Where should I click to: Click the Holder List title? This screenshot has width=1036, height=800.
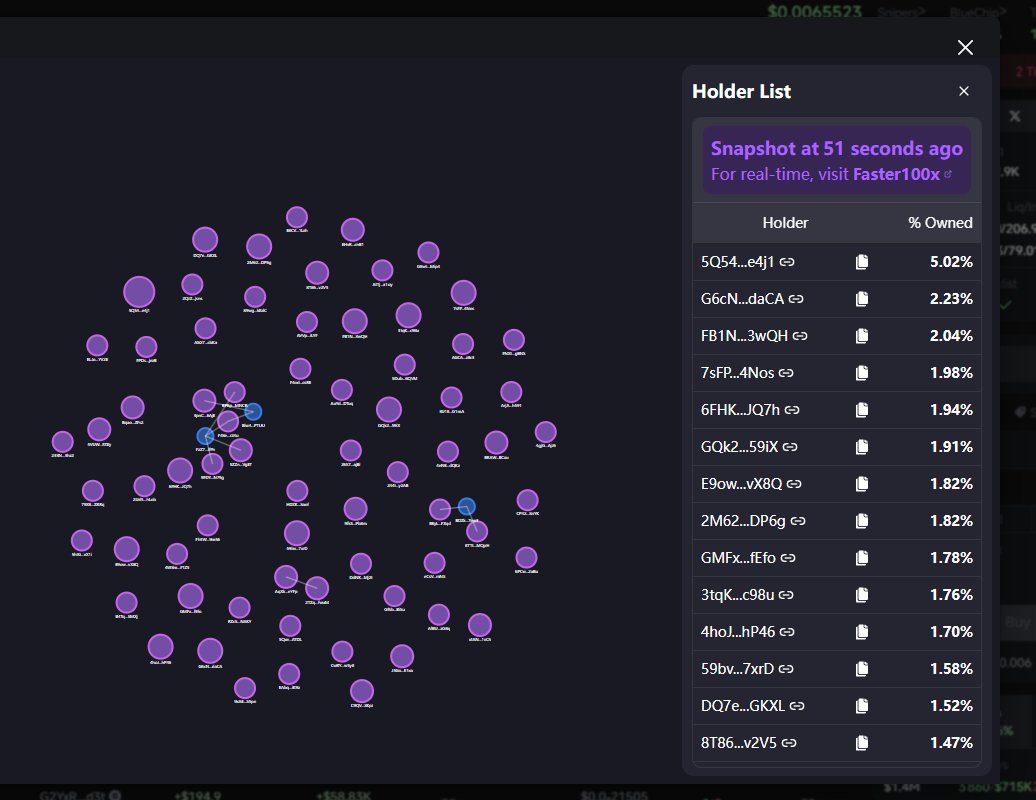pyautogui.click(x=741, y=91)
